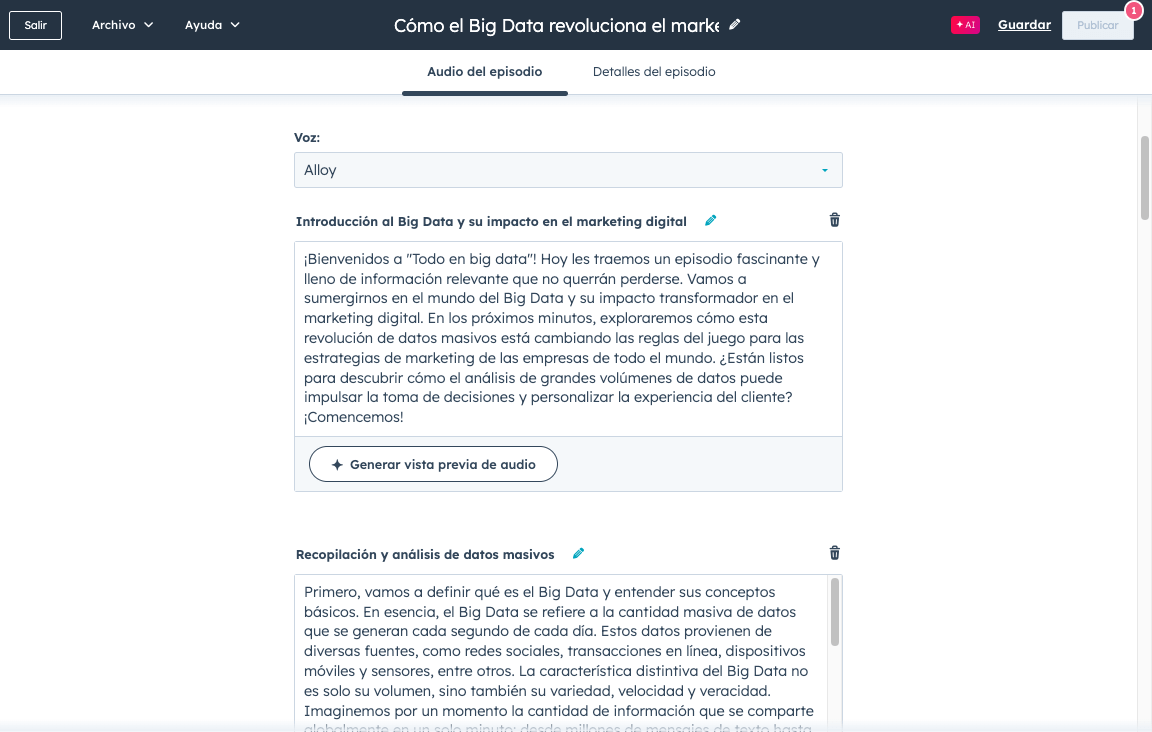Screen dimensions: 1152x732
Task: Click the Publicar button
Action: (x=1097, y=25)
